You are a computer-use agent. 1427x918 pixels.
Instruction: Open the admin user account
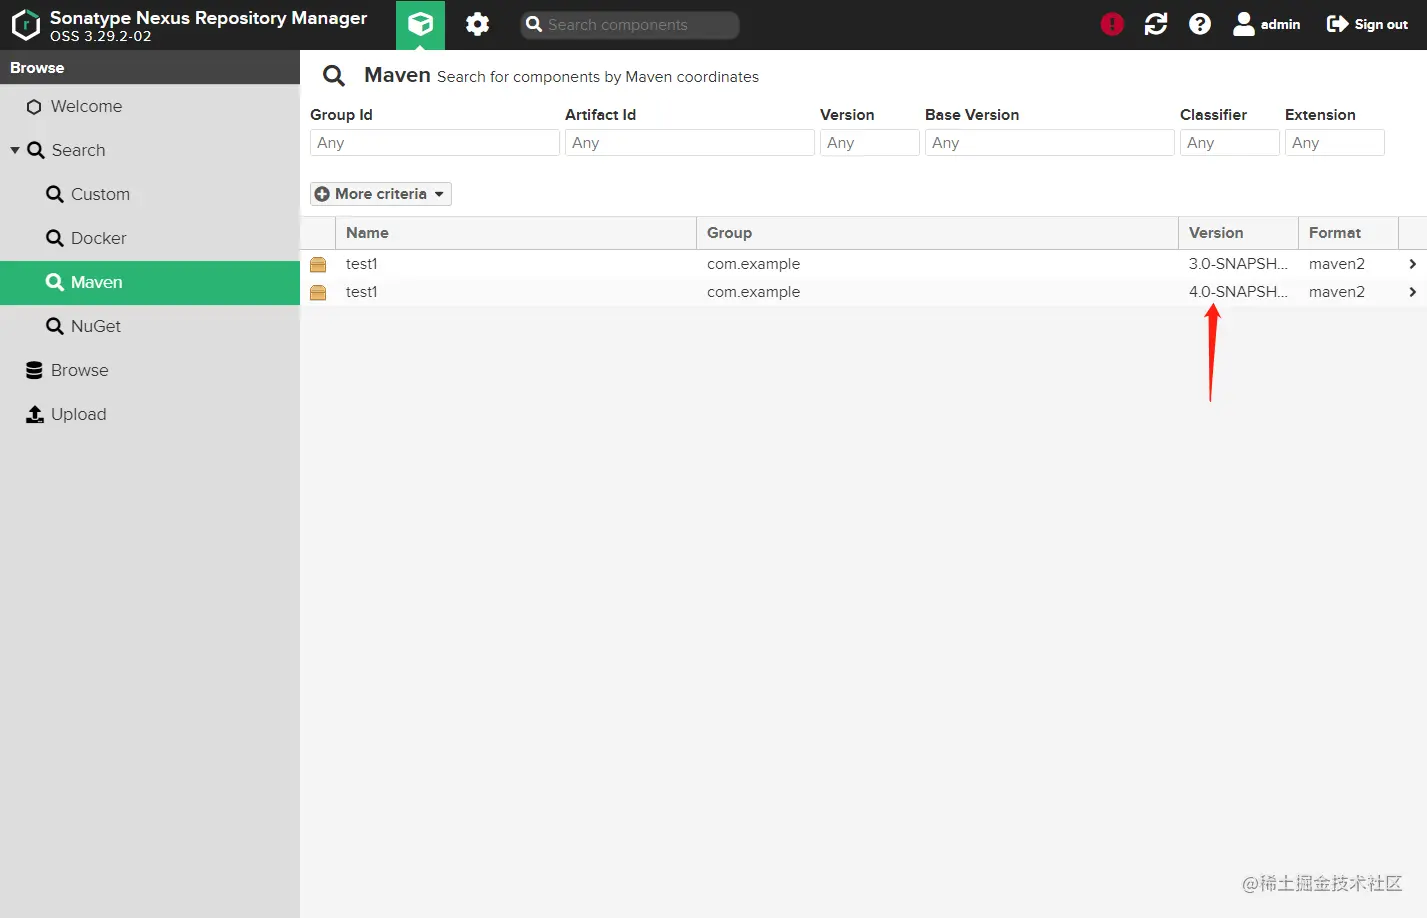[x=1267, y=24]
